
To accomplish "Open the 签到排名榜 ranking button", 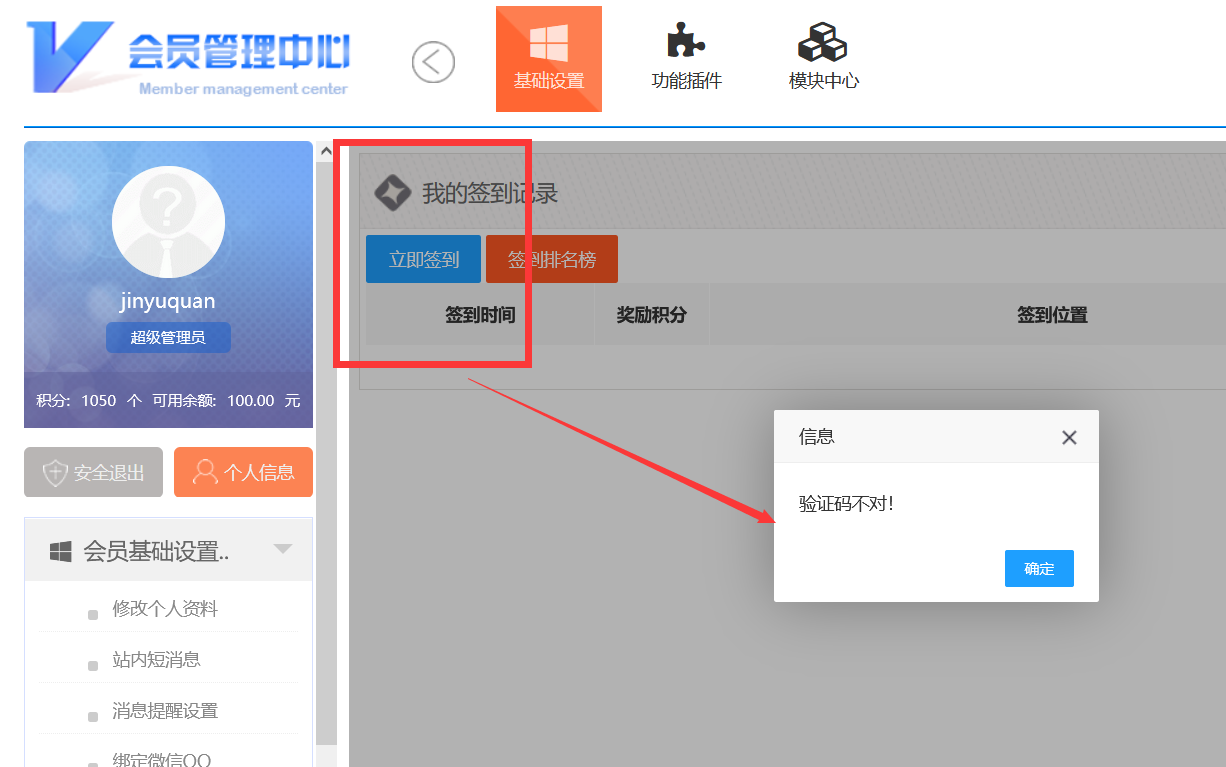I will pos(552,260).
